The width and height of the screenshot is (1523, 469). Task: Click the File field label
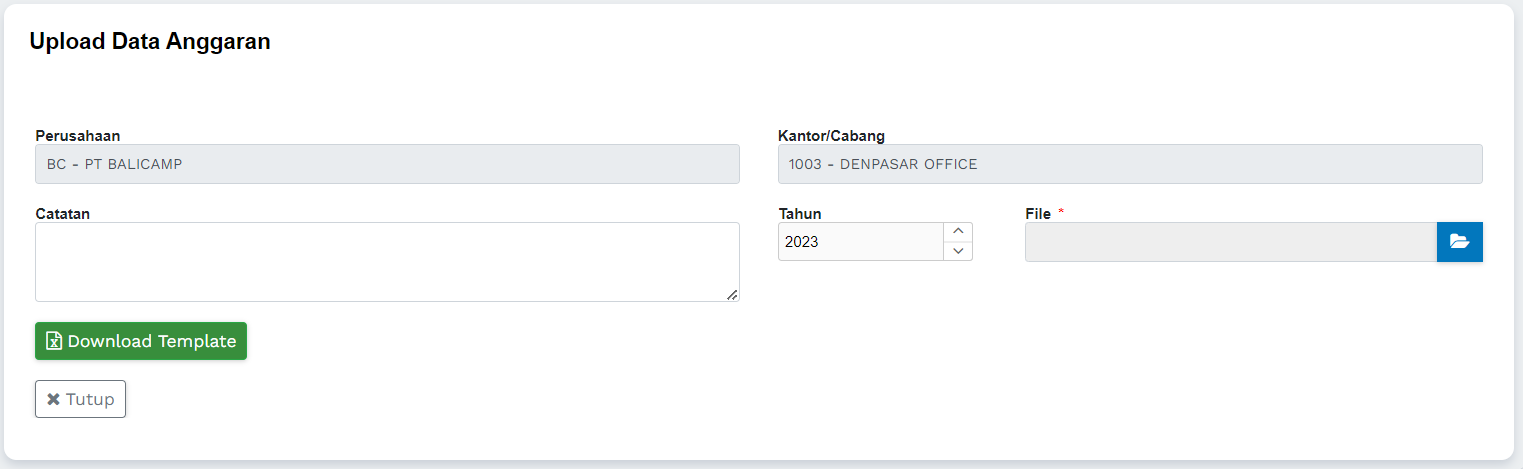click(x=1038, y=214)
